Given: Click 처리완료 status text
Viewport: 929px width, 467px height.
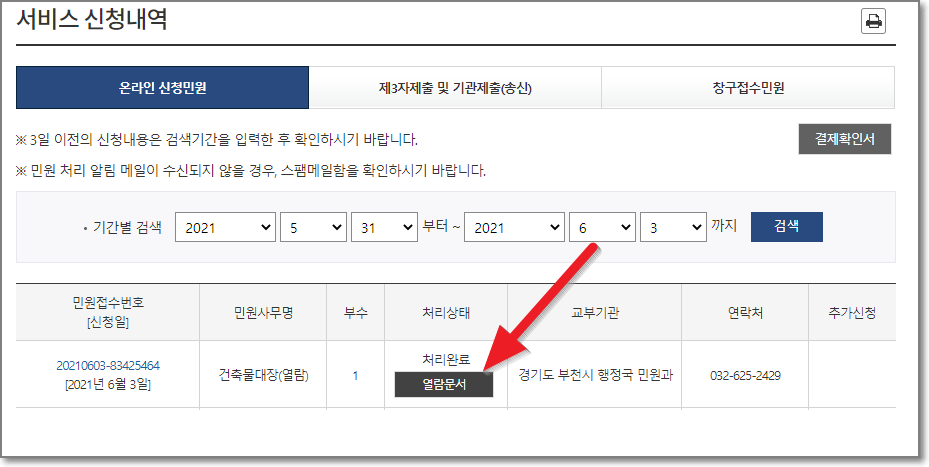Looking at the screenshot, I should tap(446, 360).
